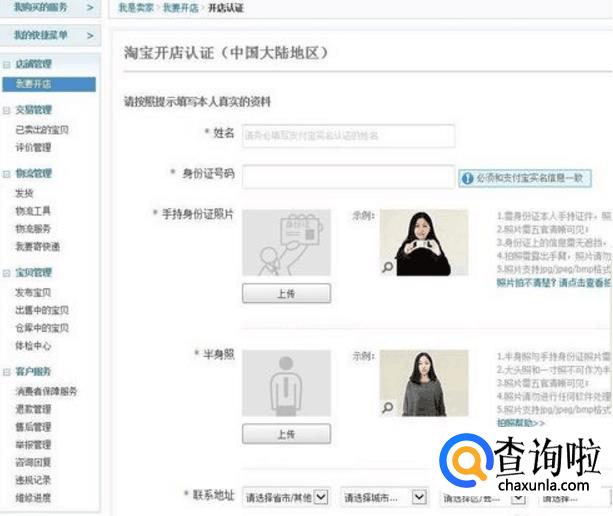
Task: Focus the 姓名 input field
Action: 348,136
